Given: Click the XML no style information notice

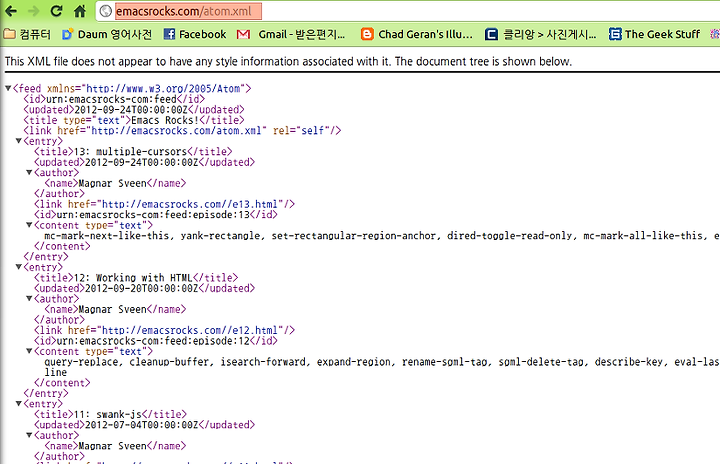Looking at the screenshot, I should point(288,62).
